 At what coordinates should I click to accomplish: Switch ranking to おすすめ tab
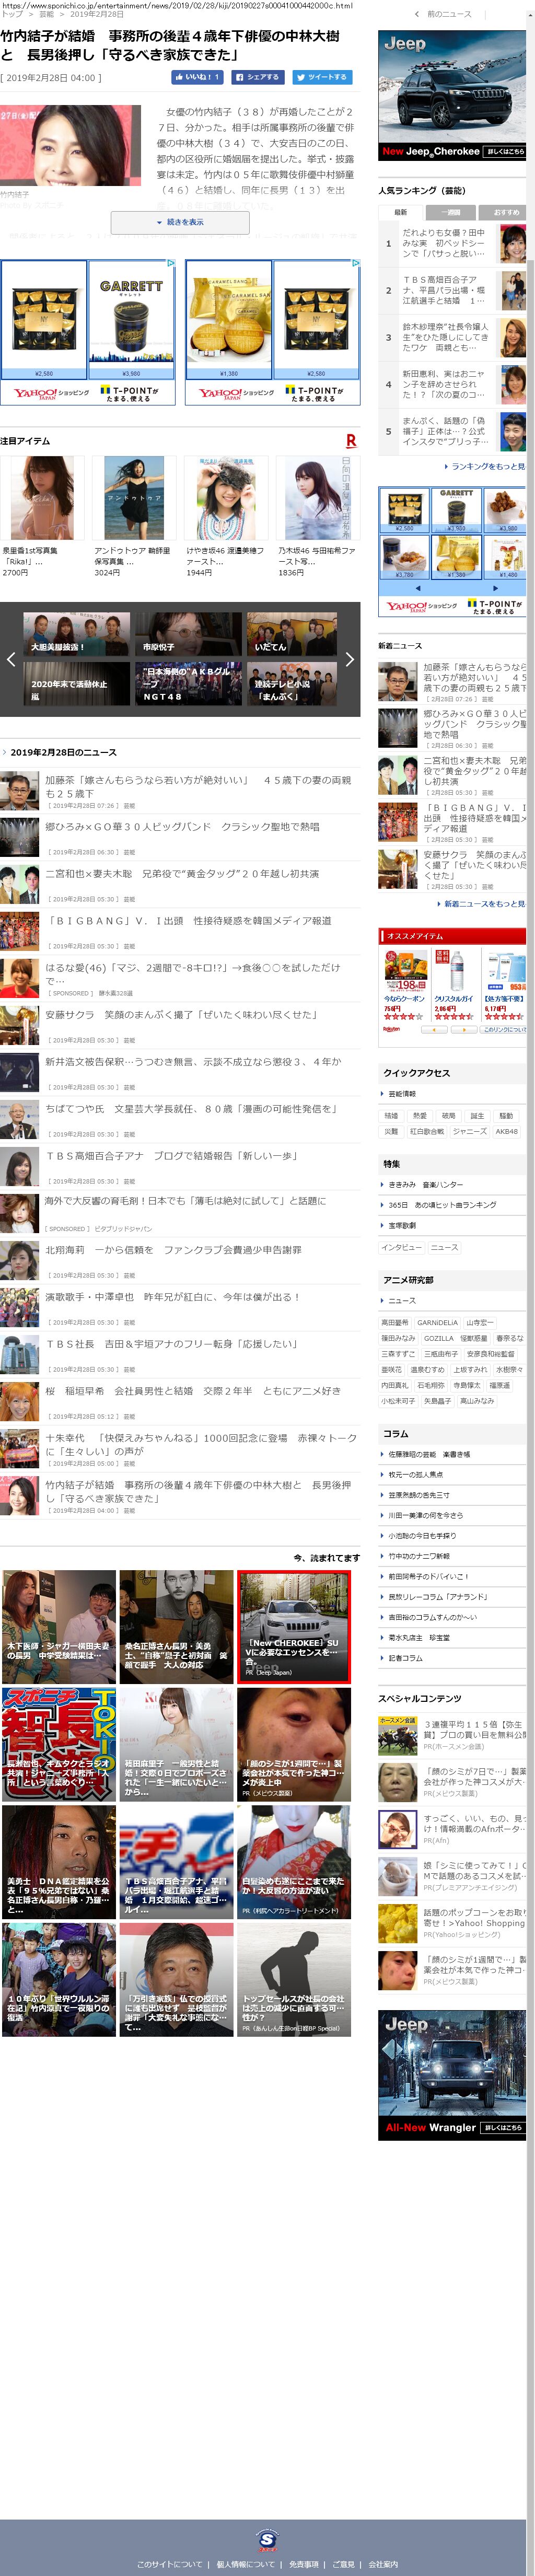point(505,212)
